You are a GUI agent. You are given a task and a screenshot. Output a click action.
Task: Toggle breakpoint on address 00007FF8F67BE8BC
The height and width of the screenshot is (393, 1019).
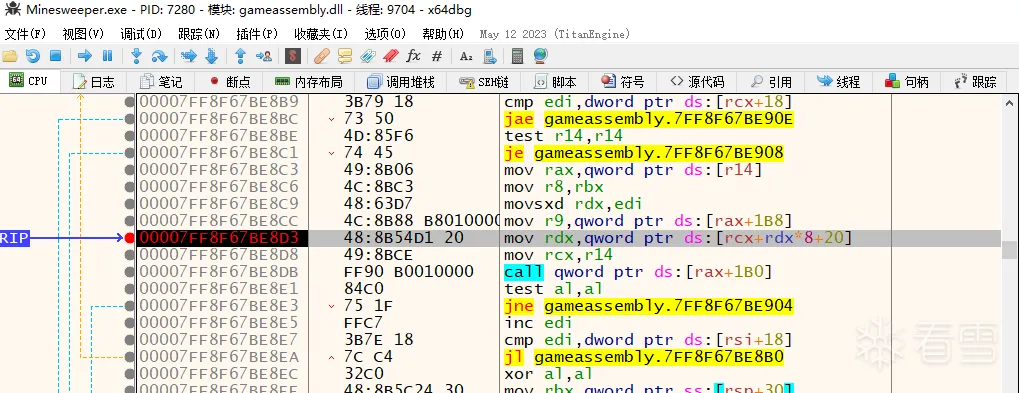pos(129,119)
